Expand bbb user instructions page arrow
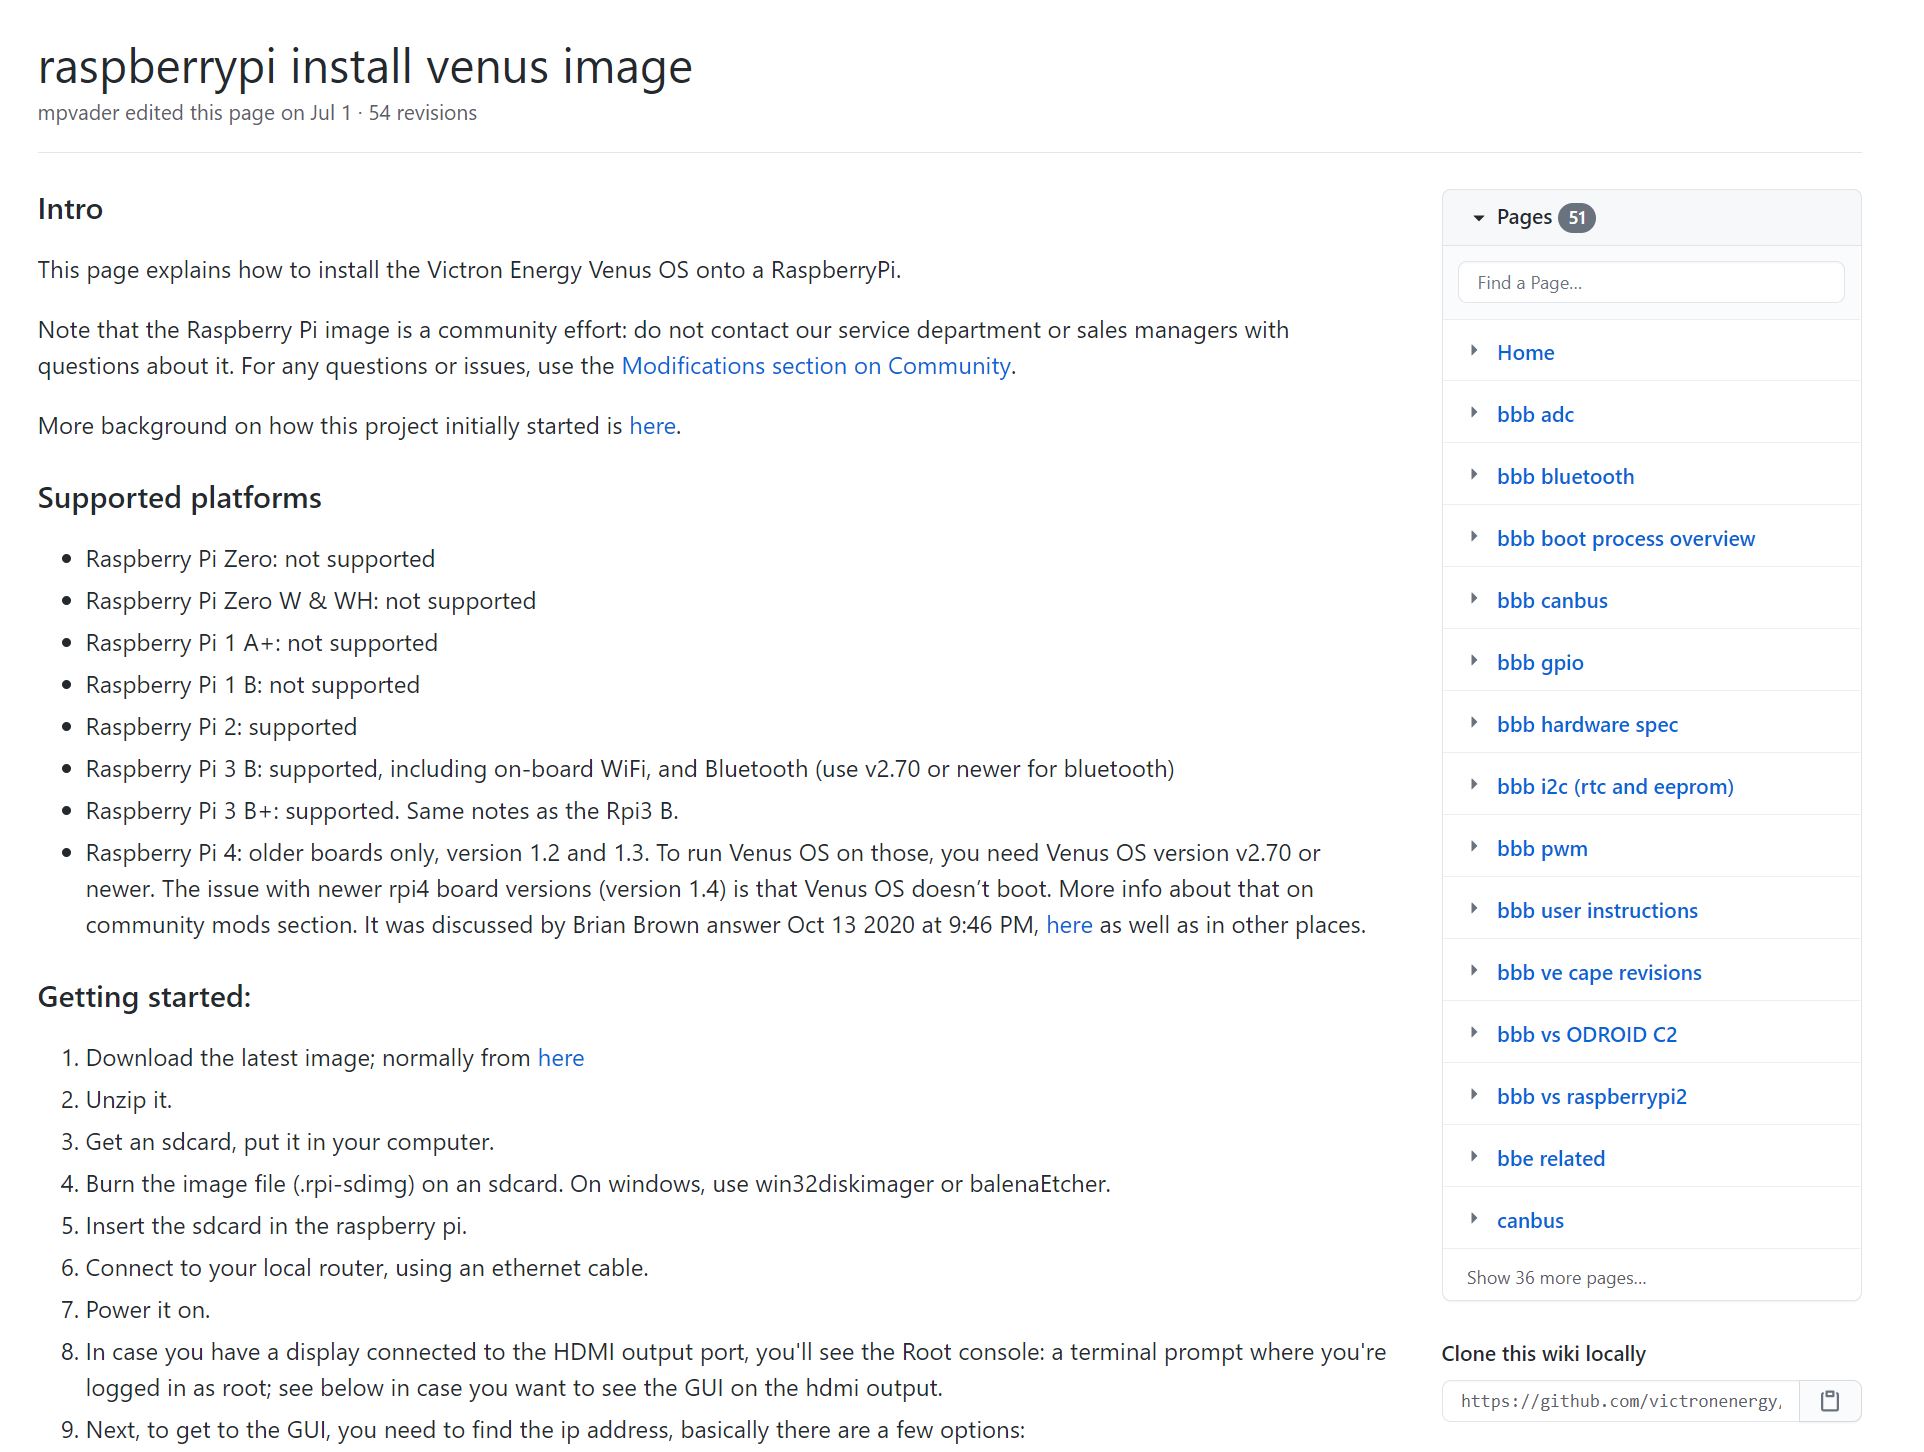The image size is (1924, 1452). [x=1474, y=909]
